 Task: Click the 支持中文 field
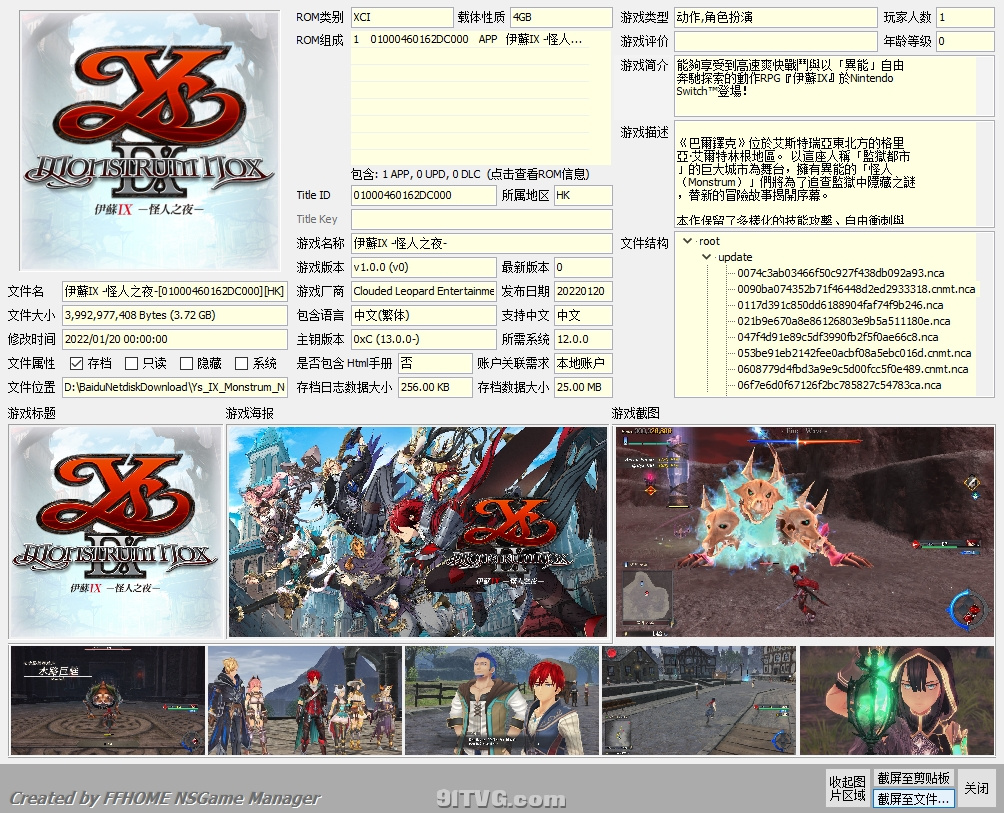click(x=583, y=315)
